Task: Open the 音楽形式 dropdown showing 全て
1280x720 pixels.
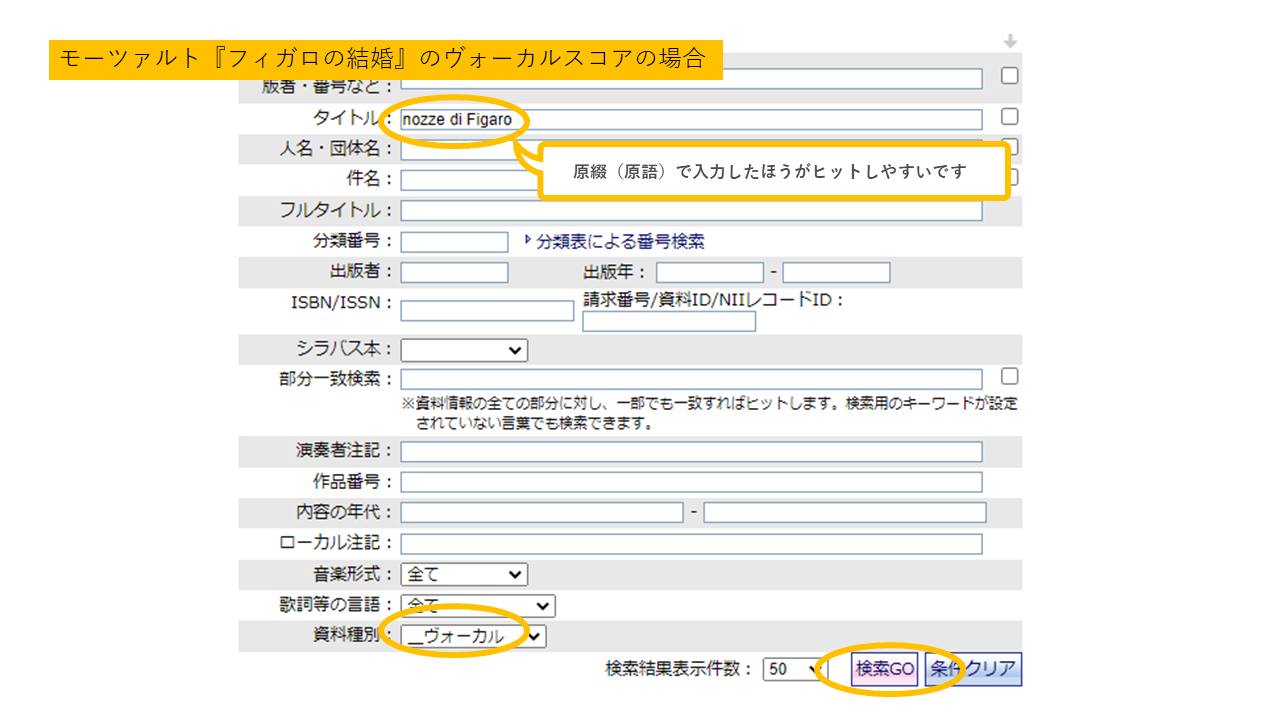Action: point(464,575)
